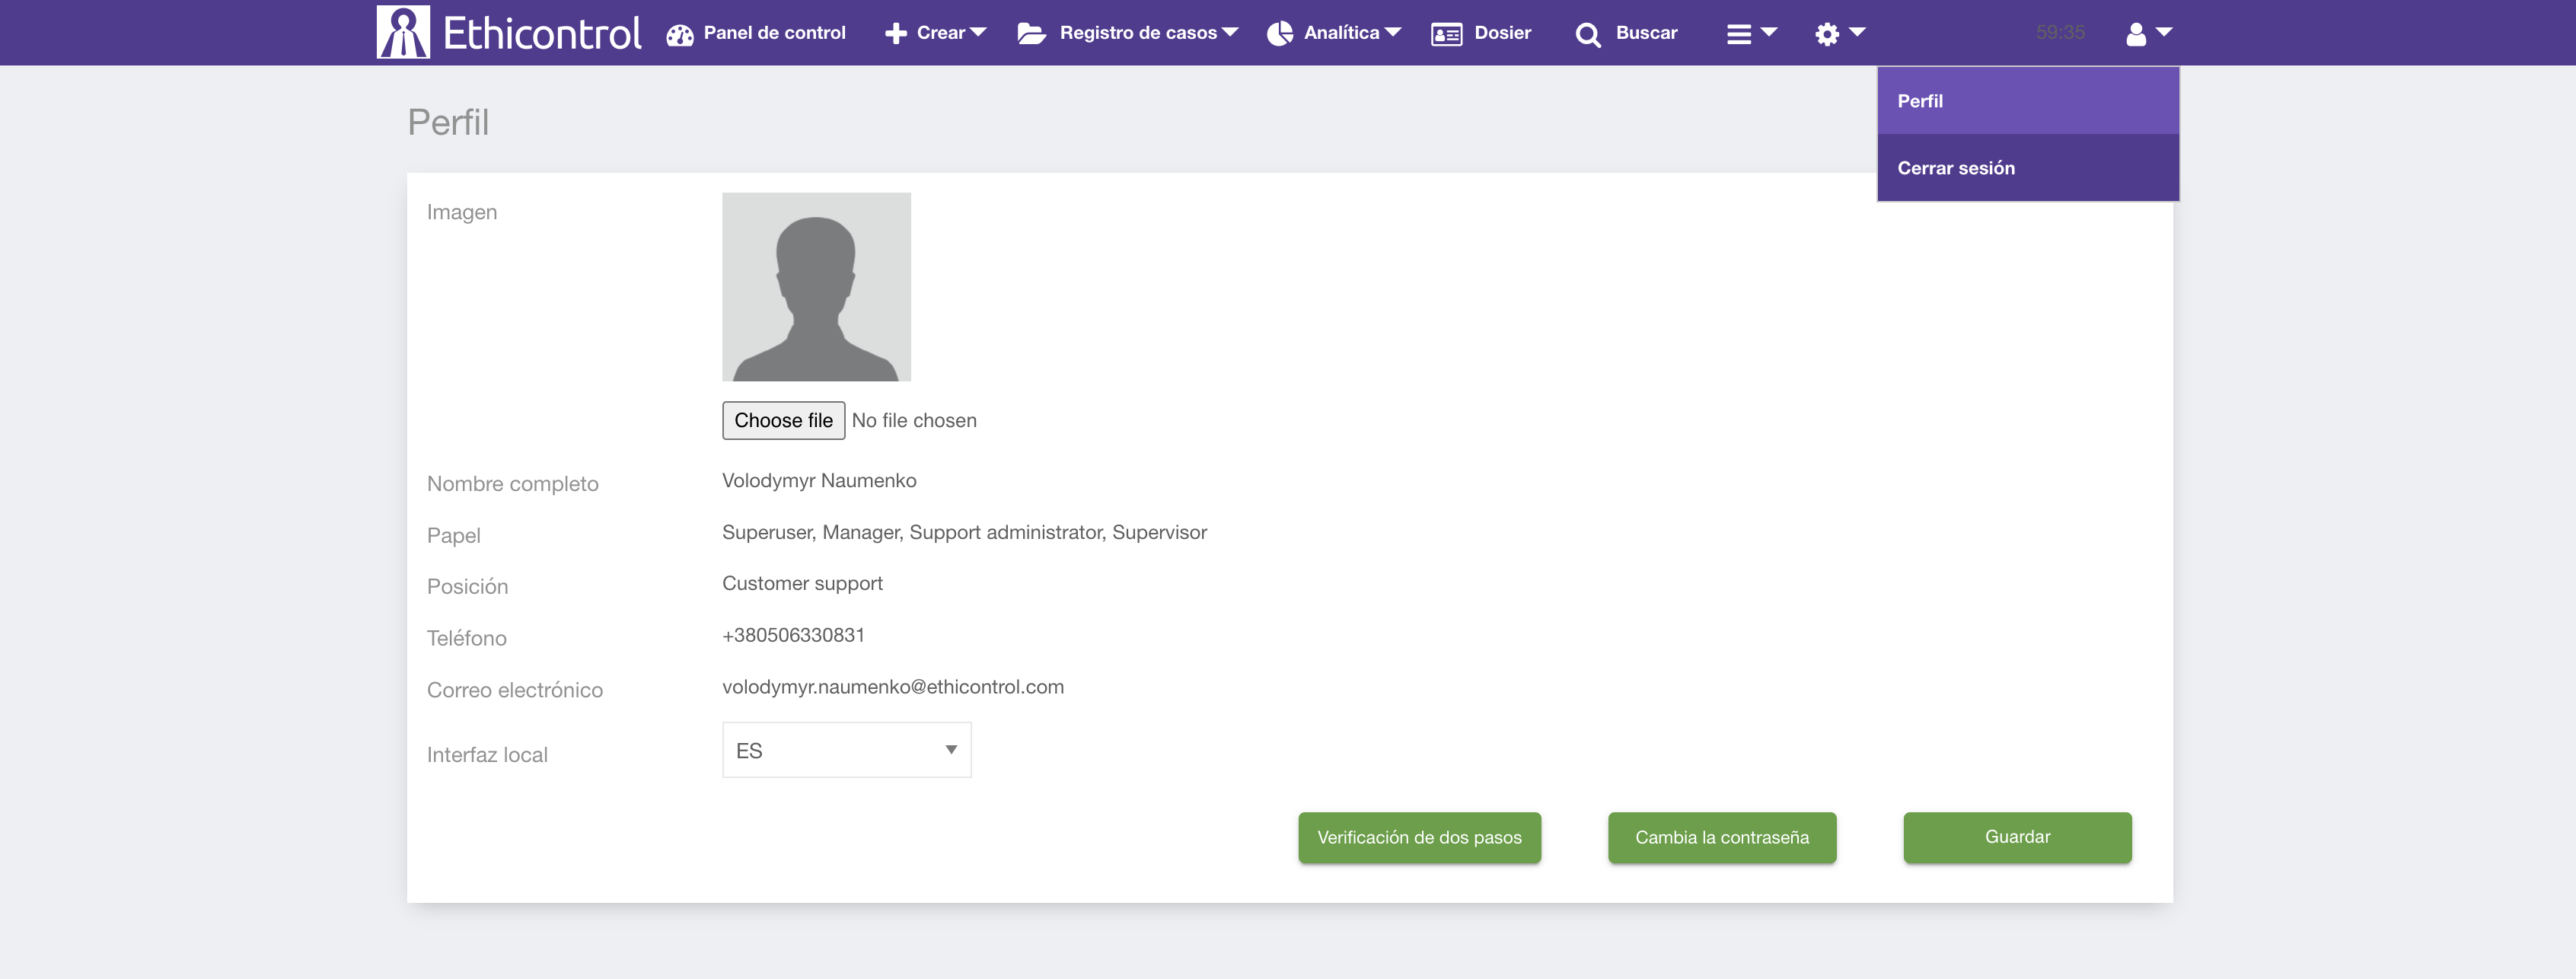Click Registro de casos folder icon

click(1031, 34)
